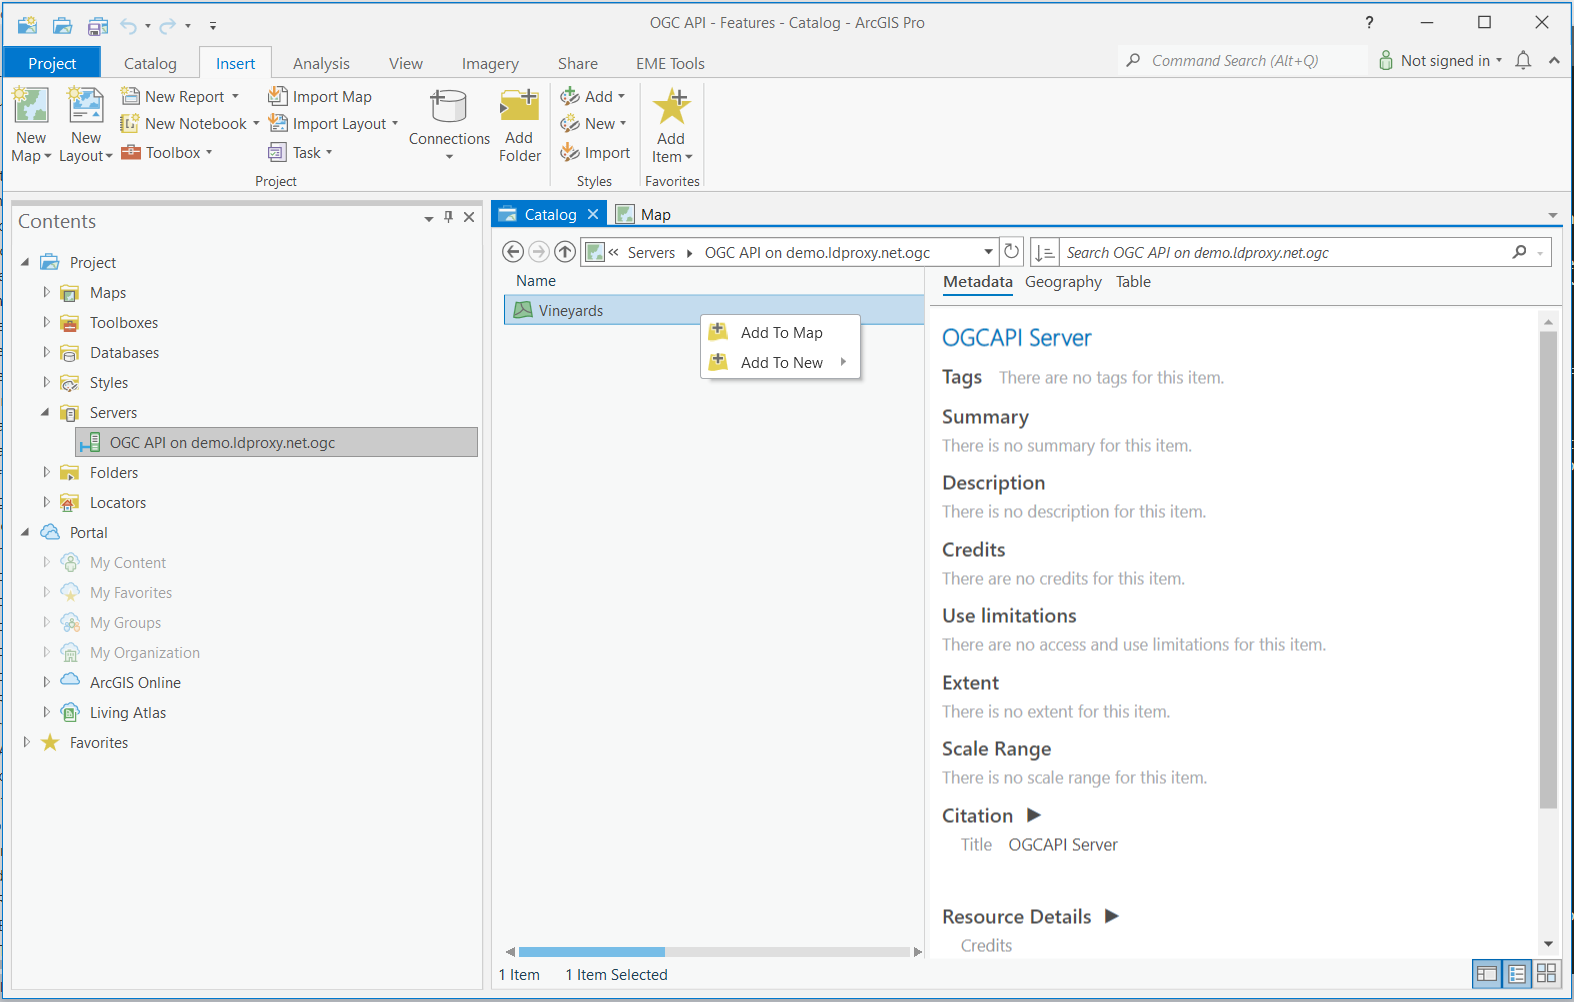Open the Toolbox ribbon button
The image size is (1574, 1002).
coord(167,152)
